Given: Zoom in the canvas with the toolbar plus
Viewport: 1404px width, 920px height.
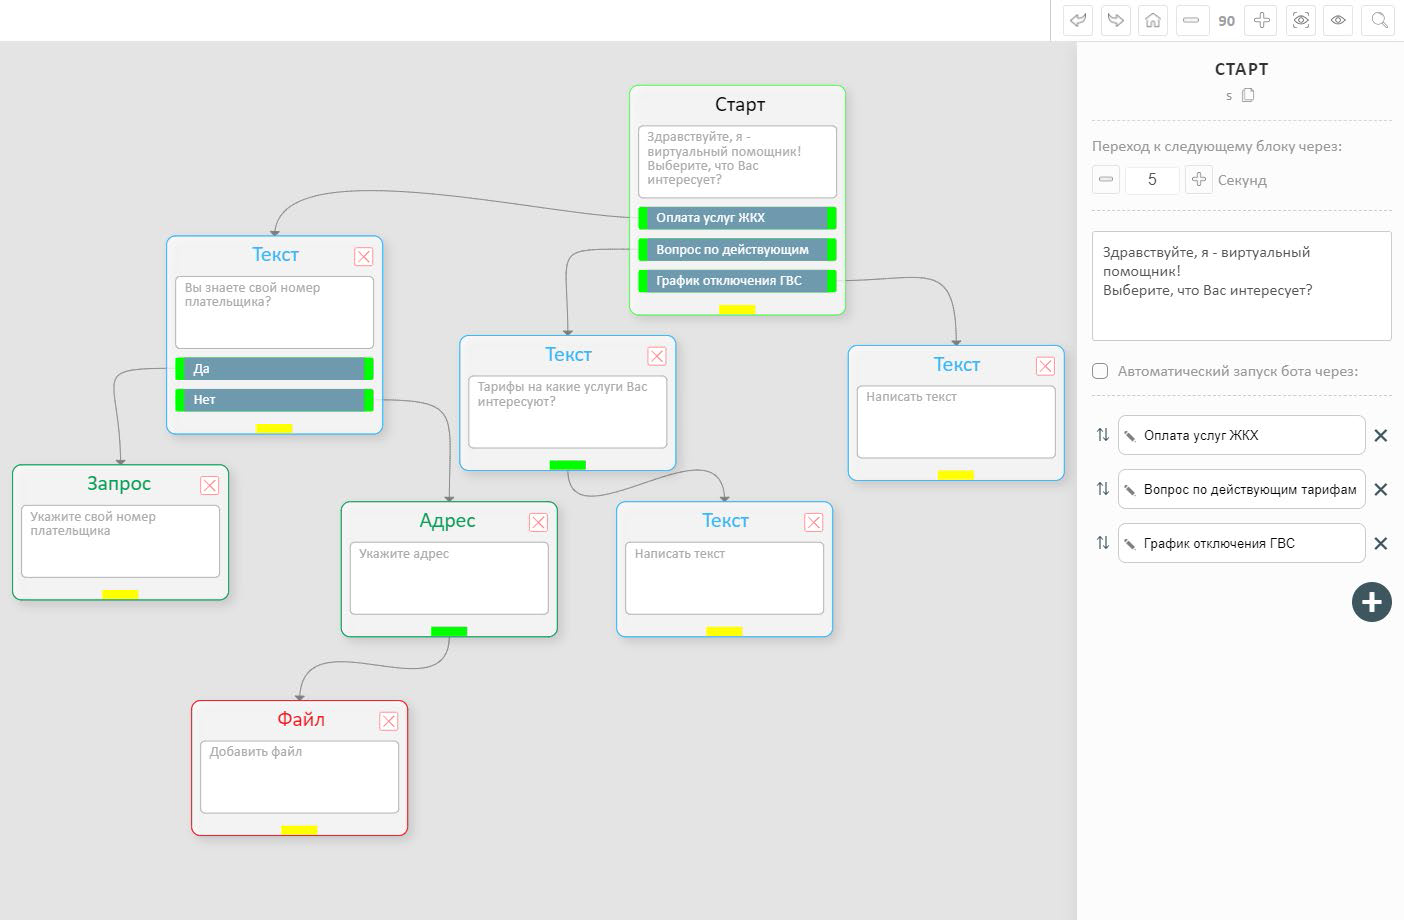Looking at the screenshot, I should tap(1262, 20).
